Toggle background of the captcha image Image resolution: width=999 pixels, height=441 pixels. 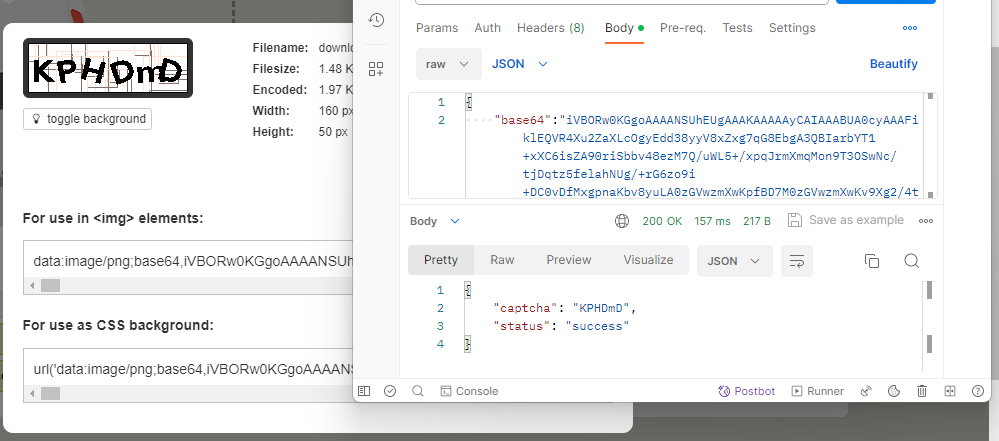pyautogui.click(x=88, y=119)
